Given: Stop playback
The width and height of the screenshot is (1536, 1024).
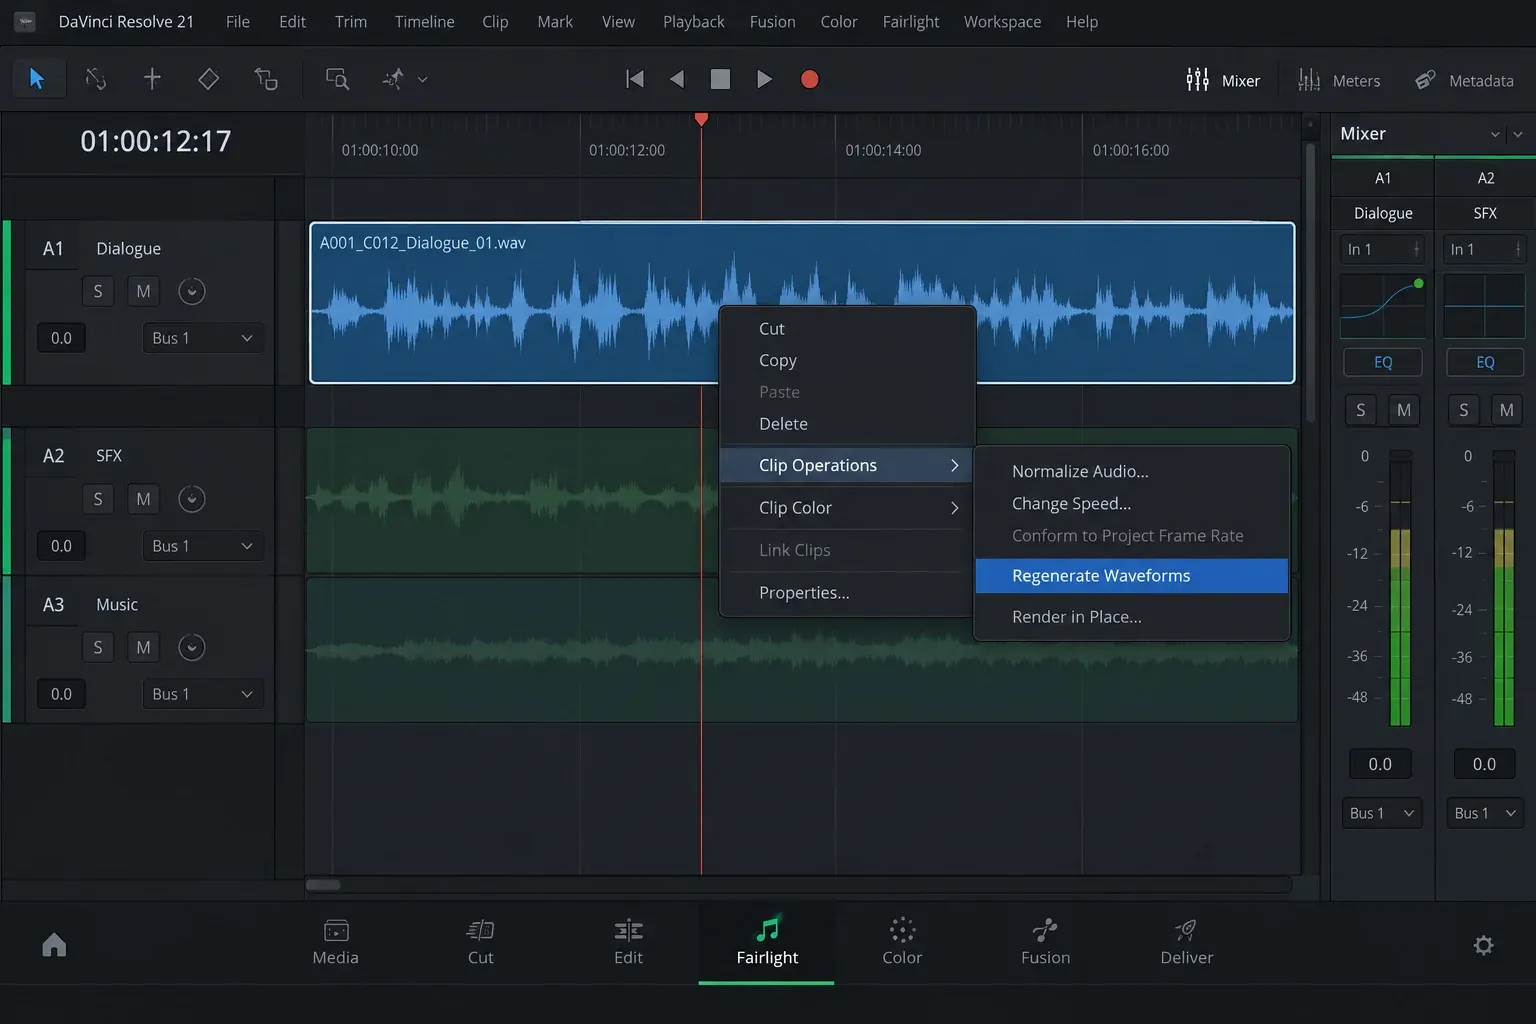Looking at the screenshot, I should [720, 79].
